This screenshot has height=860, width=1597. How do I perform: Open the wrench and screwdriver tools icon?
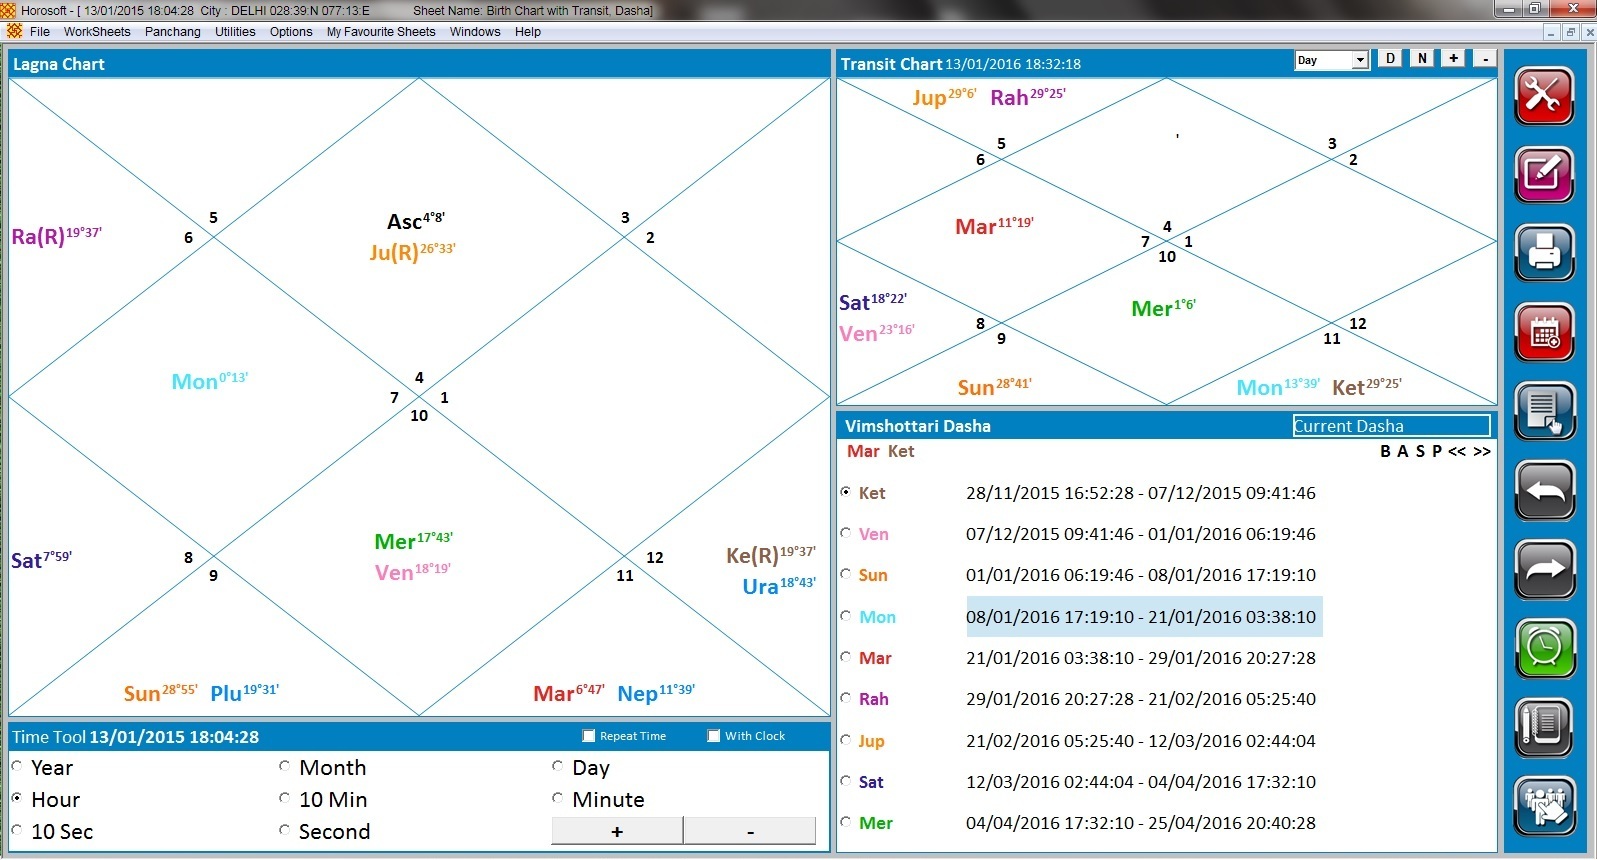click(x=1544, y=96)
